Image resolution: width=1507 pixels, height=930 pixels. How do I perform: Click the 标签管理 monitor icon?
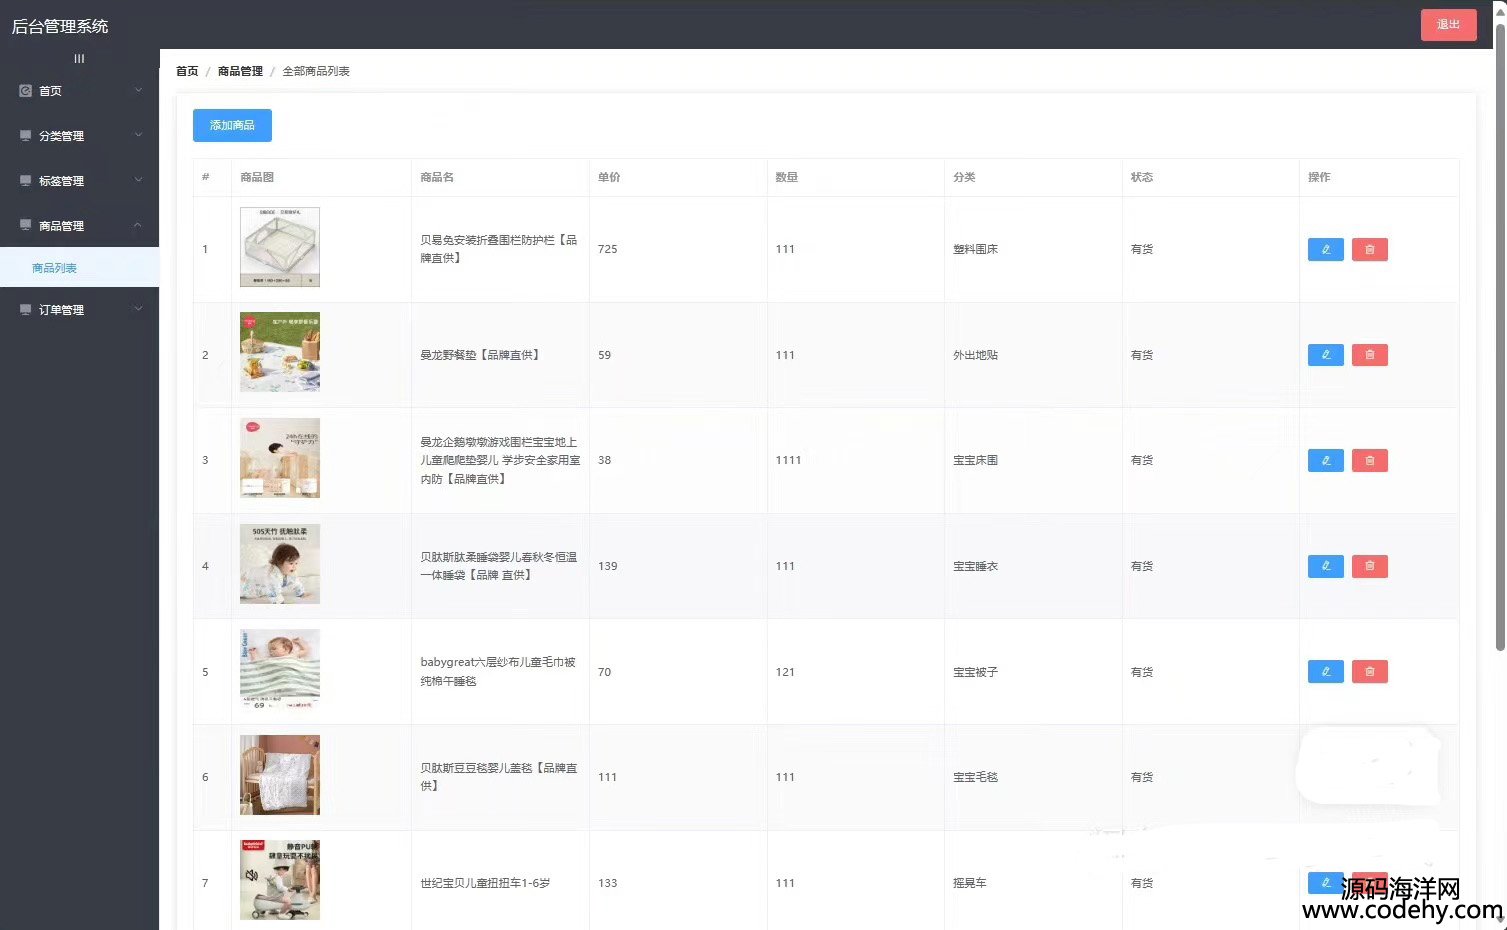click(x=25, y=181)
